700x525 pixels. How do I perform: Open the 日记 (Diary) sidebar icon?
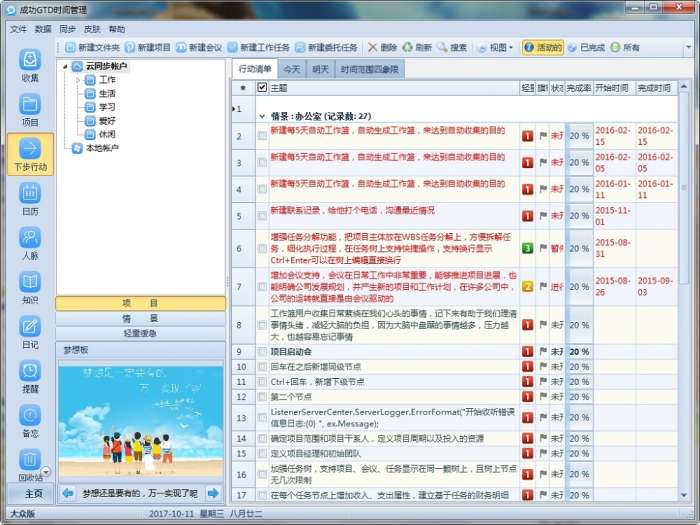tap(30, 329)
